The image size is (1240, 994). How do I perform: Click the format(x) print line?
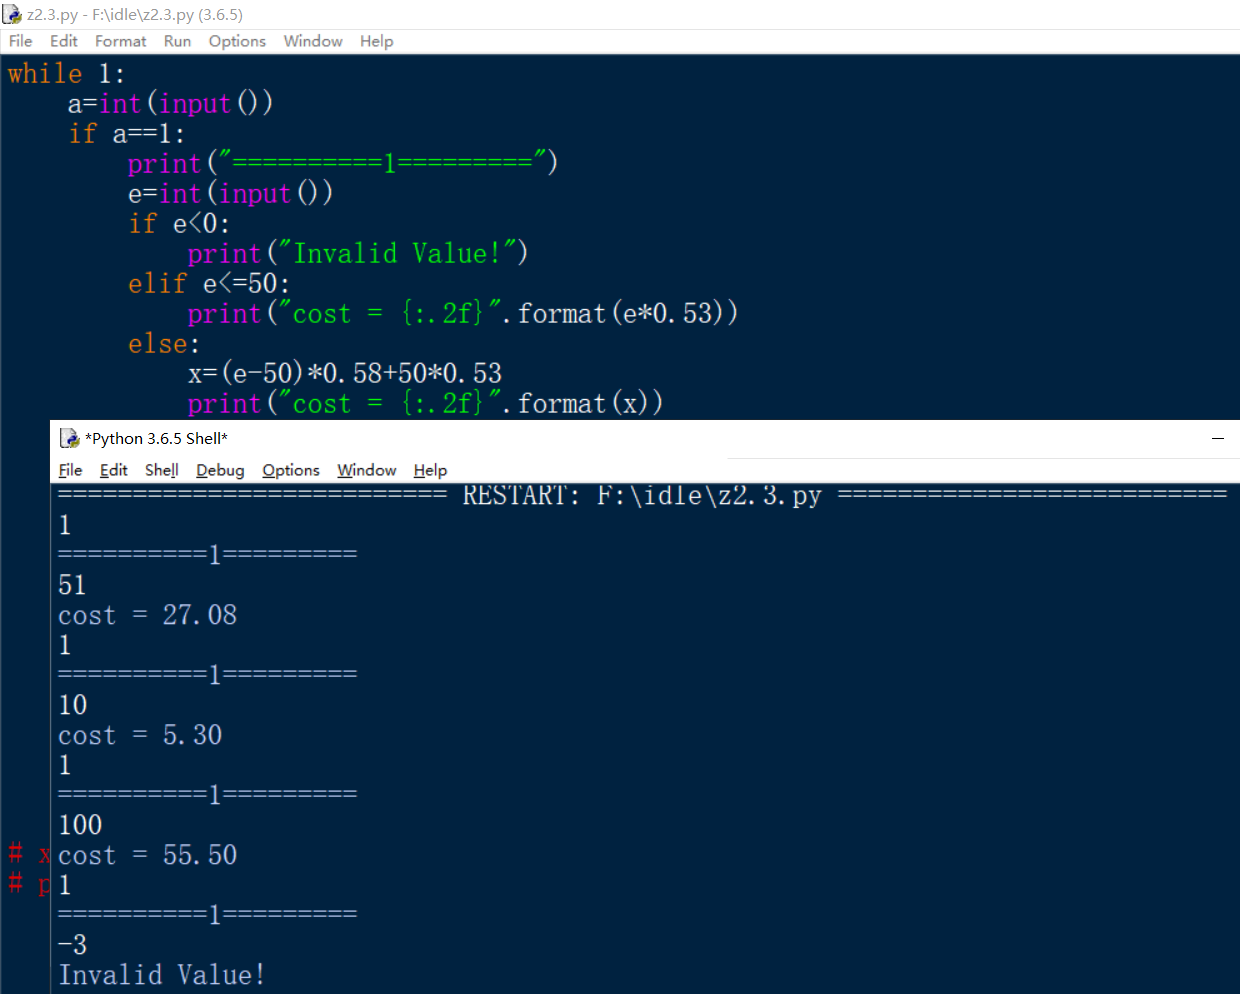pyautogui.click(x=425, y=404)
